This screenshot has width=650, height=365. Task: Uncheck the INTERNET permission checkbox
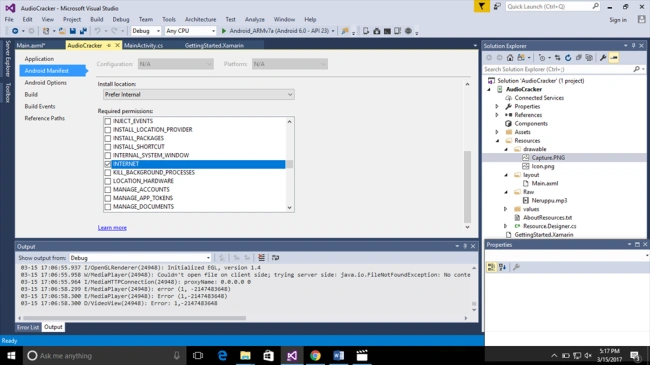[x=108, y=164]
